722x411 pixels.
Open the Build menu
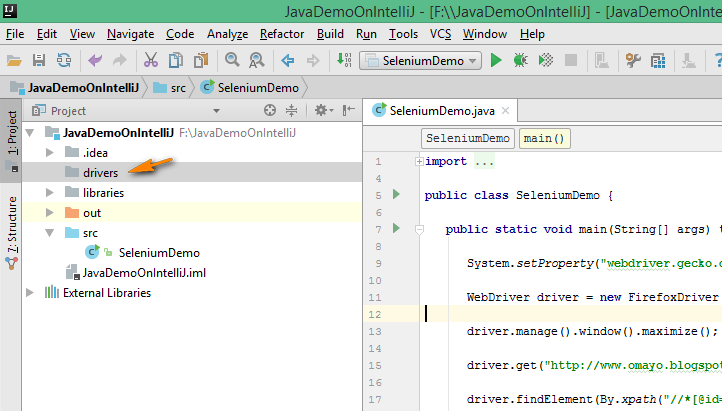tap(330, 34)
